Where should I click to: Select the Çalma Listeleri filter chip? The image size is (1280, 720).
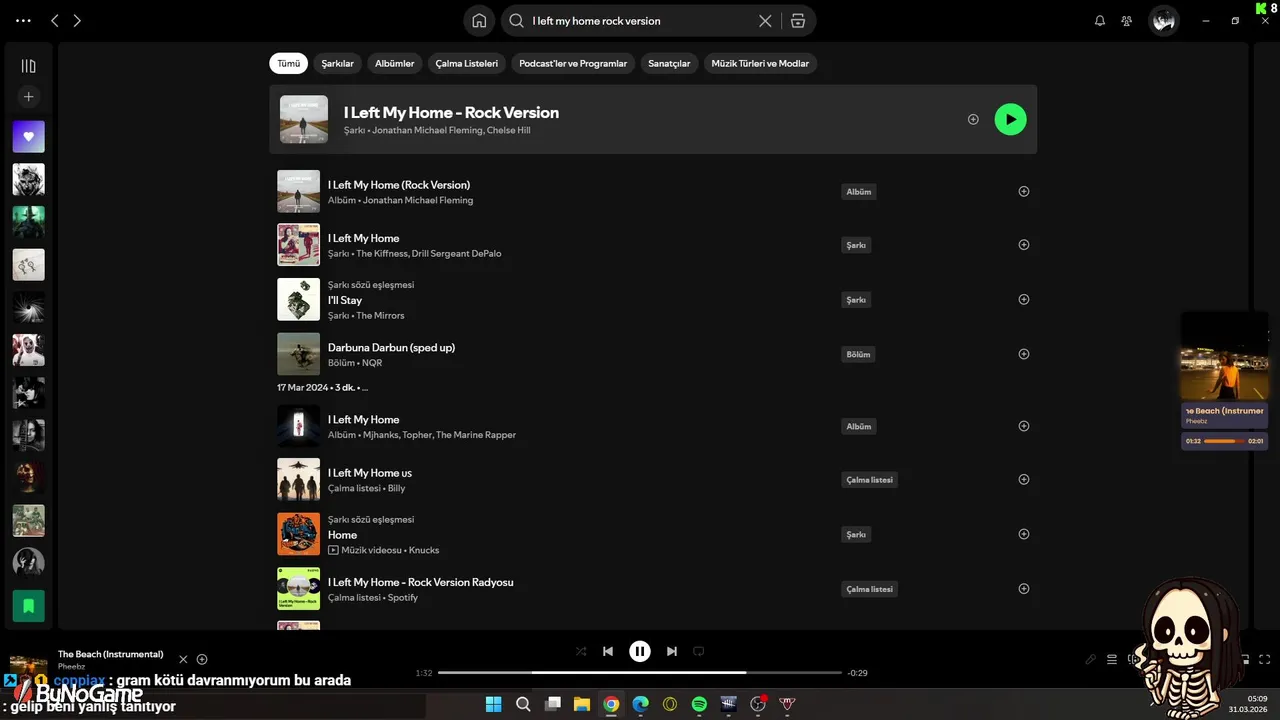466,63
